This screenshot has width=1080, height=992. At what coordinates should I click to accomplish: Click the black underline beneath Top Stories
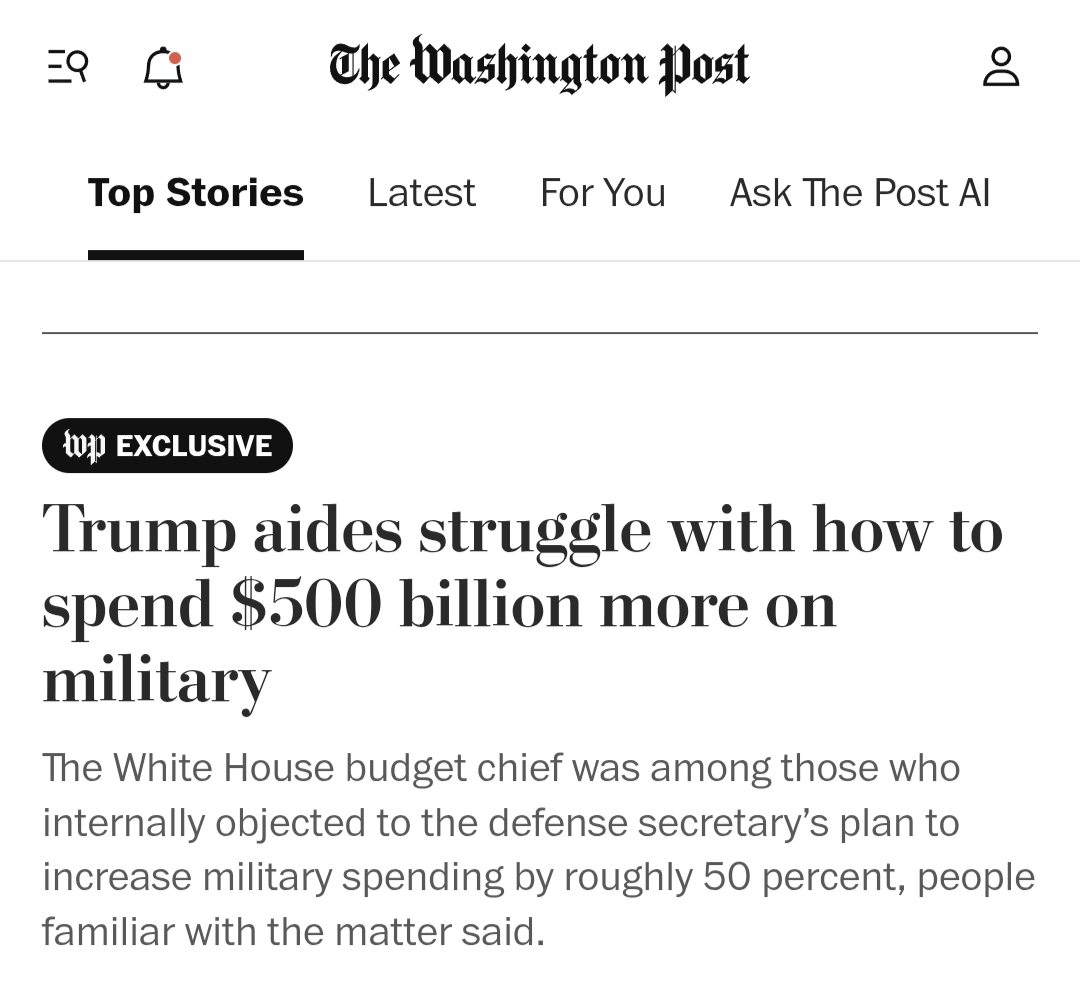click(195, 255)
